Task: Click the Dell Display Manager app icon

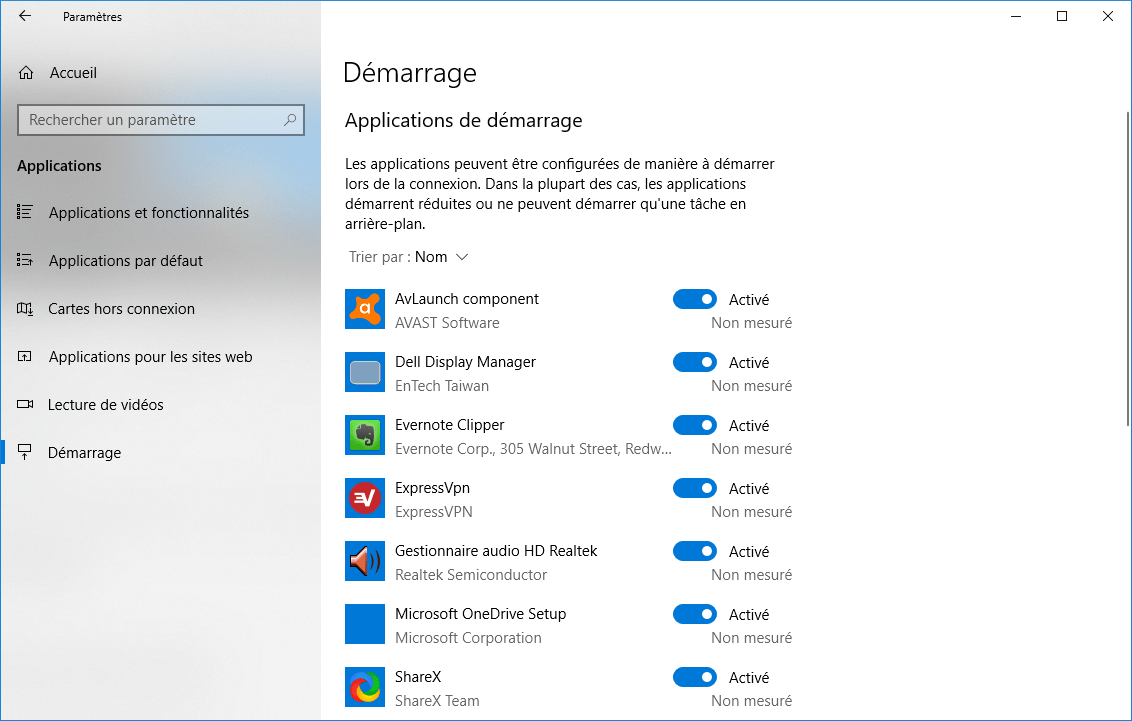Action: [x=365, y=372]
